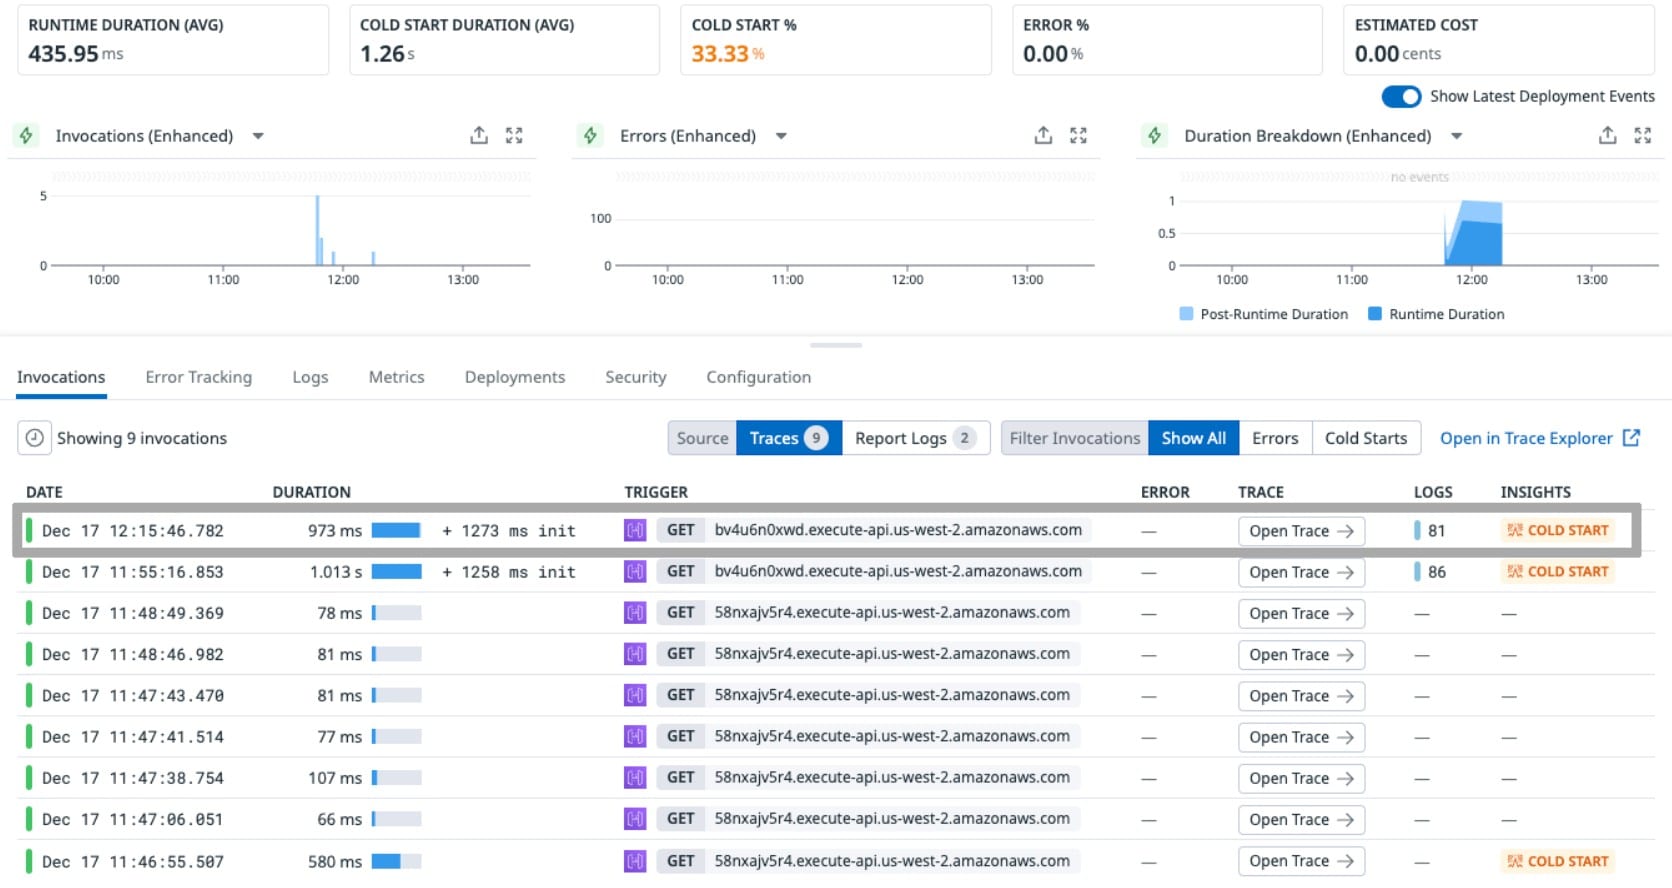This screenshot has width=1672, height=888.
Task: Click the tallest bar in the Invocations graph
Action: click(317, 230)
